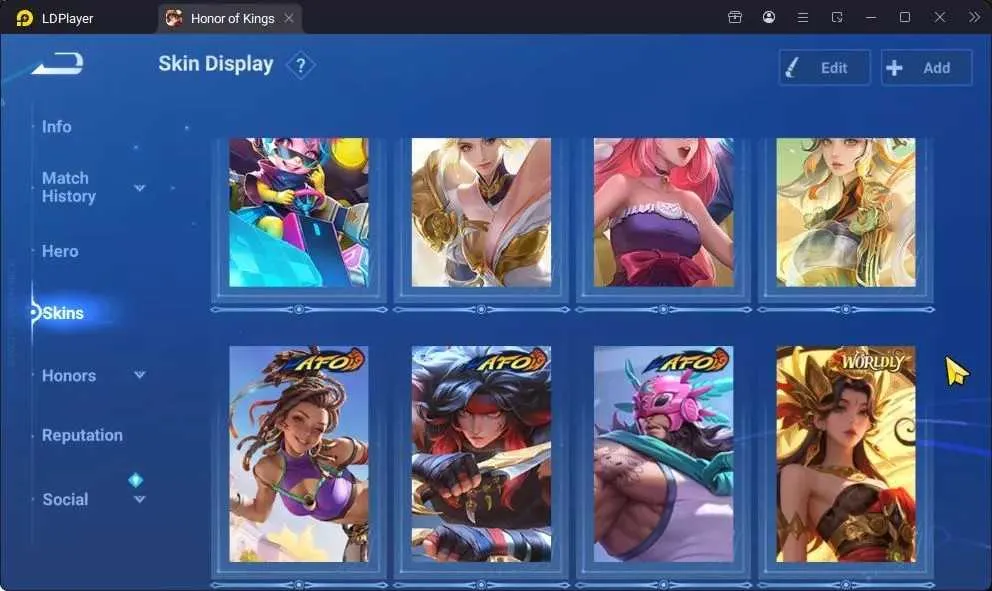The image size is (992, 591).
Task: Open the Honors section
Action: click(x=69, y=376)
